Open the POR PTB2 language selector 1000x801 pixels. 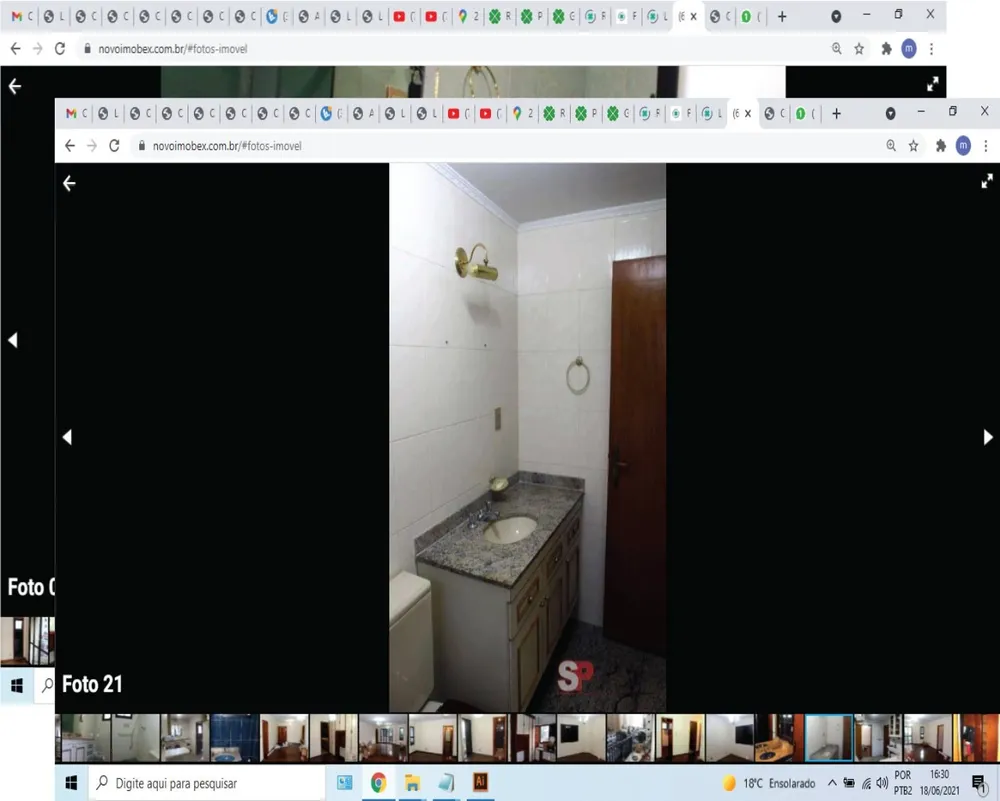pyautogui.click(x=902, y=783)
